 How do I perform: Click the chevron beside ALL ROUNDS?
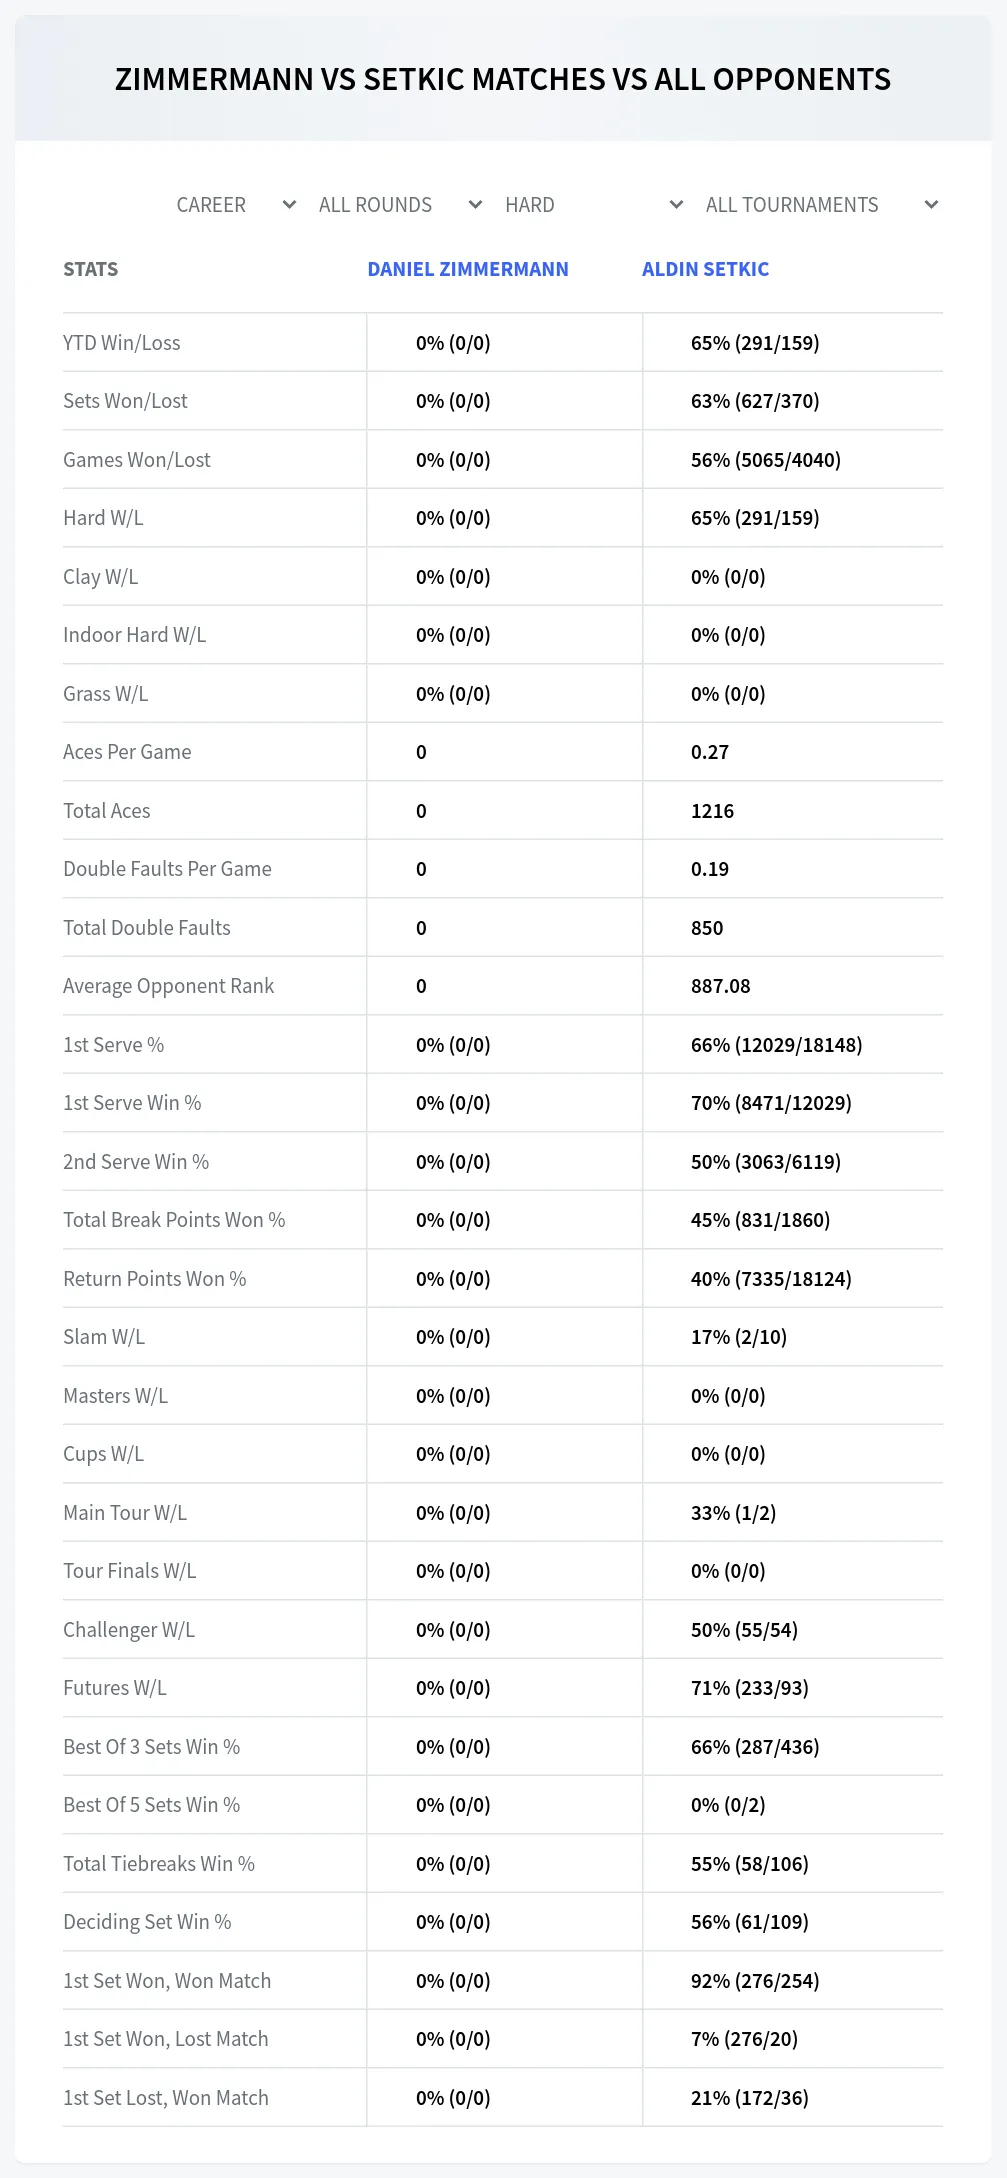click(475, 205)
